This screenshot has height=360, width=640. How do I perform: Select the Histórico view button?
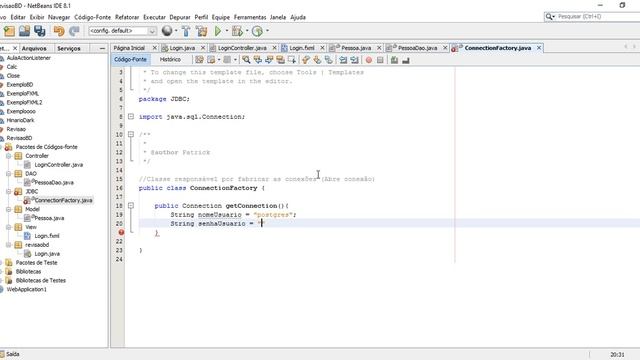pos(170,60)
